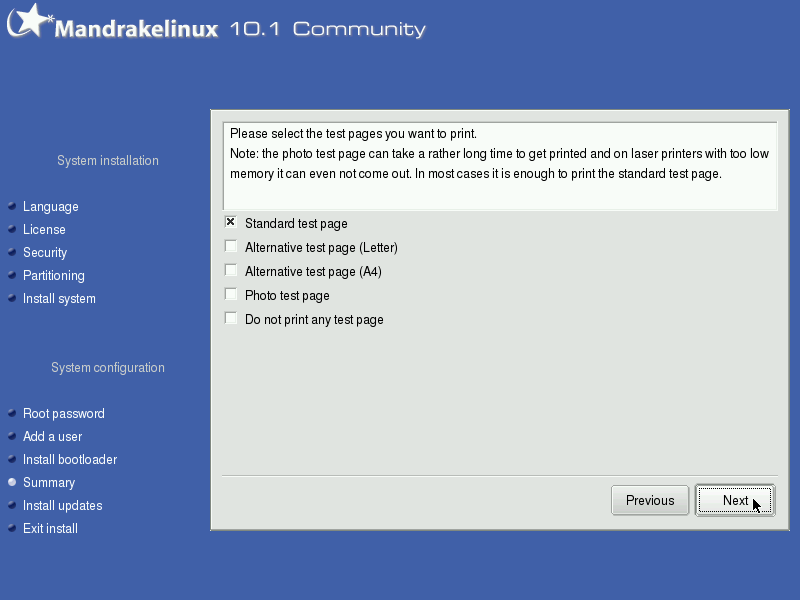Click the 'Standard test page' label text
Viewport: 800px width, 600px height.
pyautogui.click(x=296, y=223)
